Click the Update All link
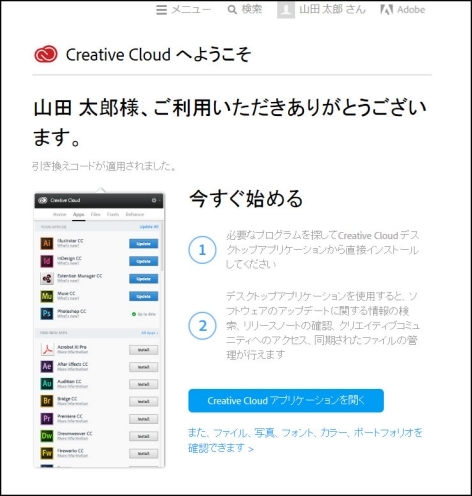 click(x=149, y=227)
